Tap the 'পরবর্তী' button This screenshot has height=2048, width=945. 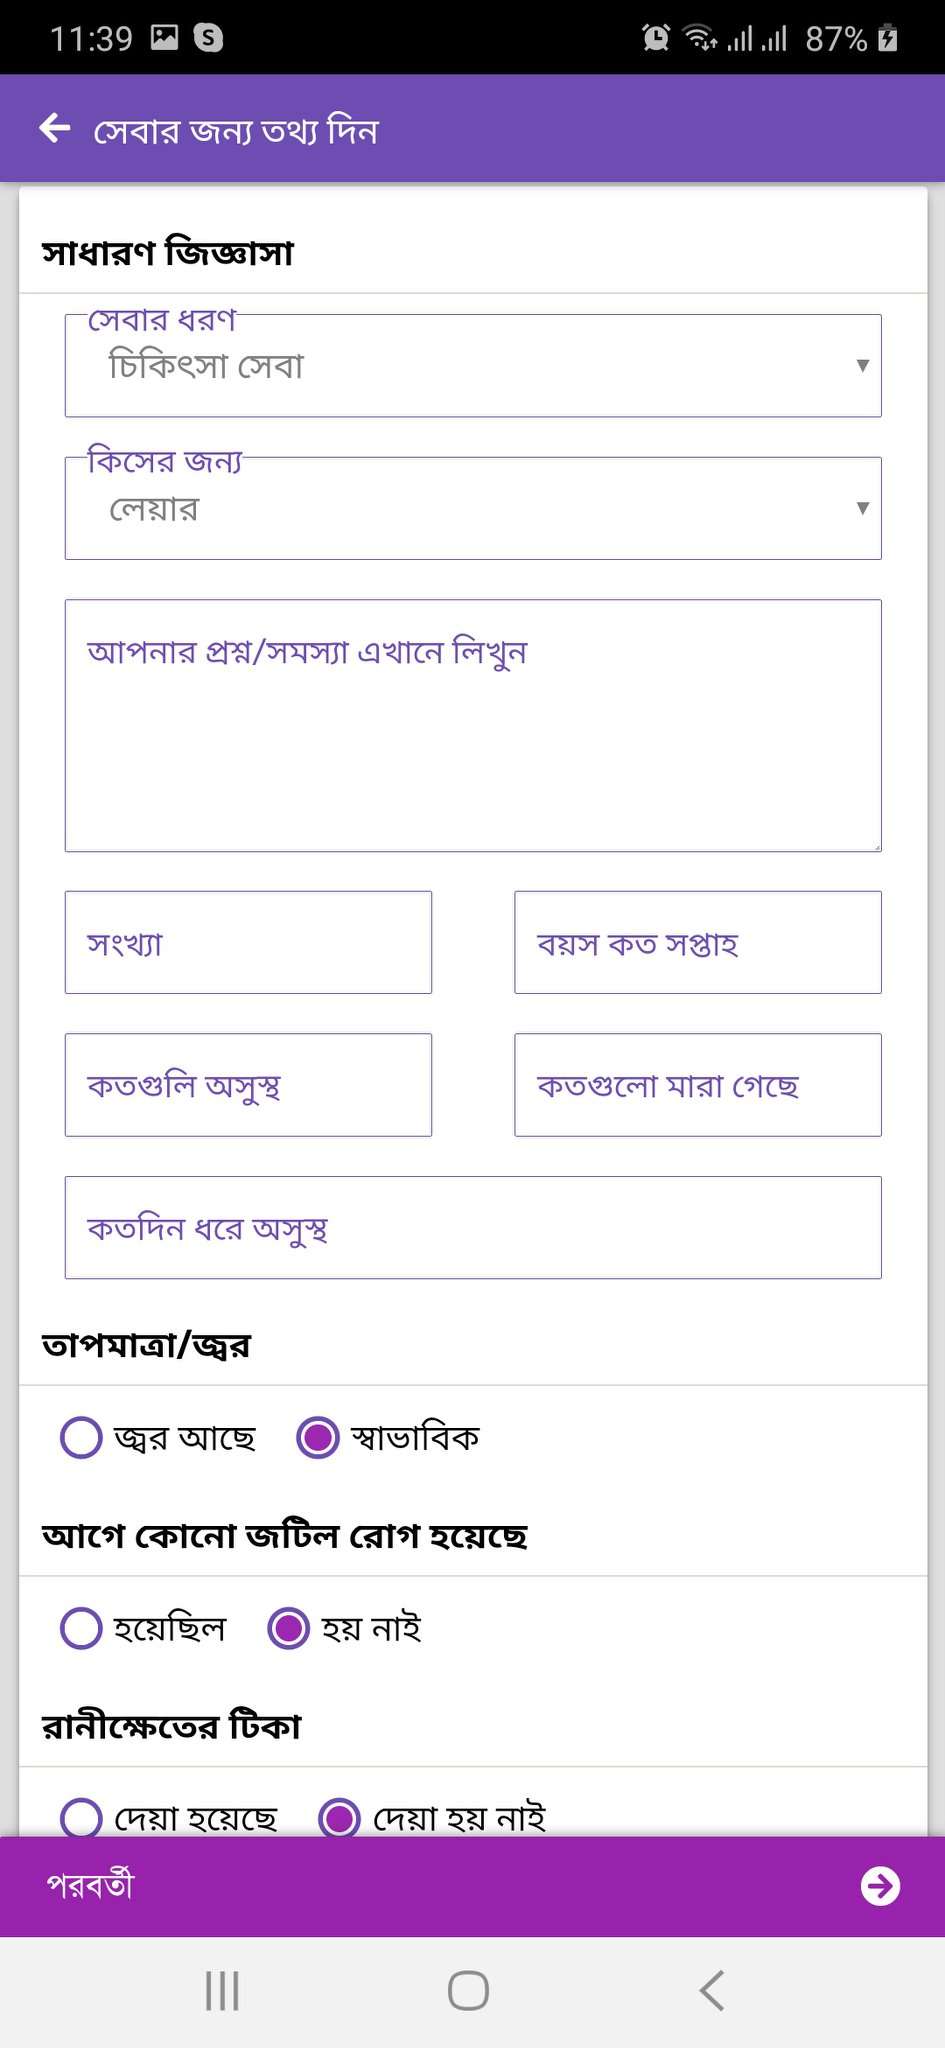pos(90,1885)
